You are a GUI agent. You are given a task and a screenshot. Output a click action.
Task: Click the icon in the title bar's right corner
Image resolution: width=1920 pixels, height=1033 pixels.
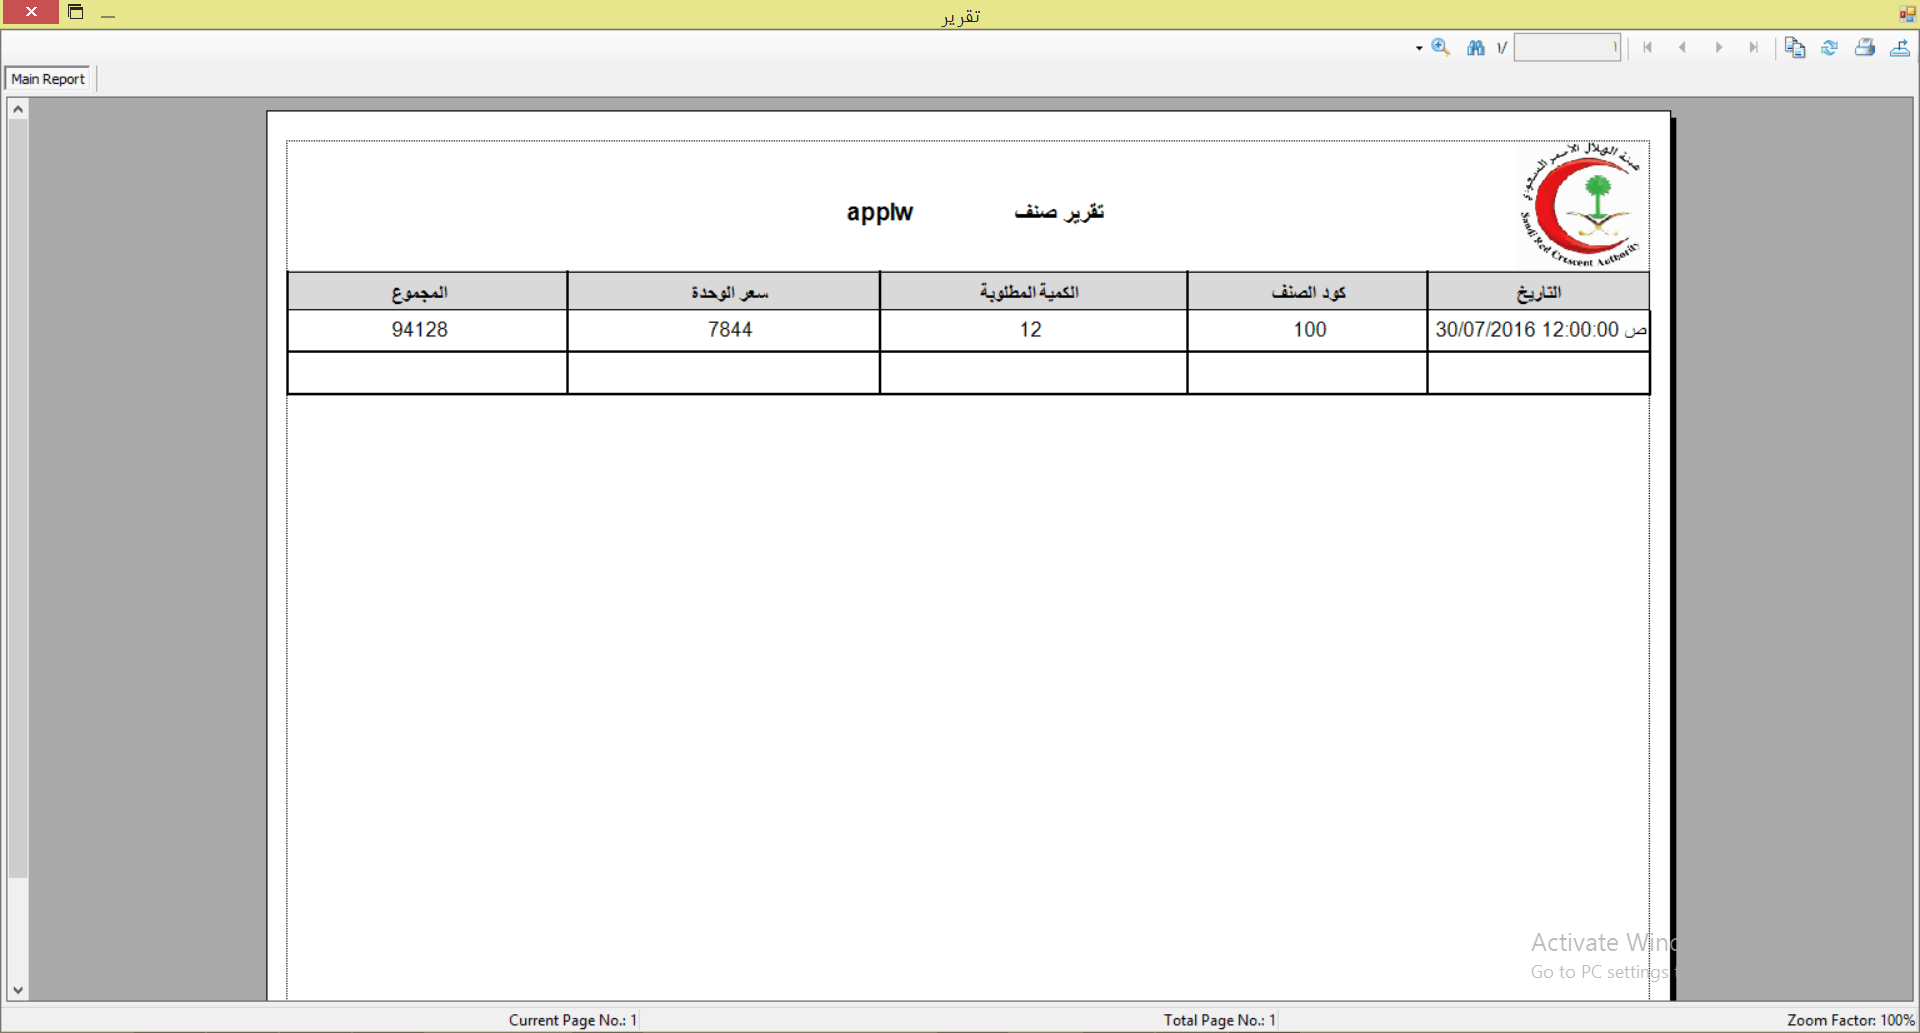1906,13
